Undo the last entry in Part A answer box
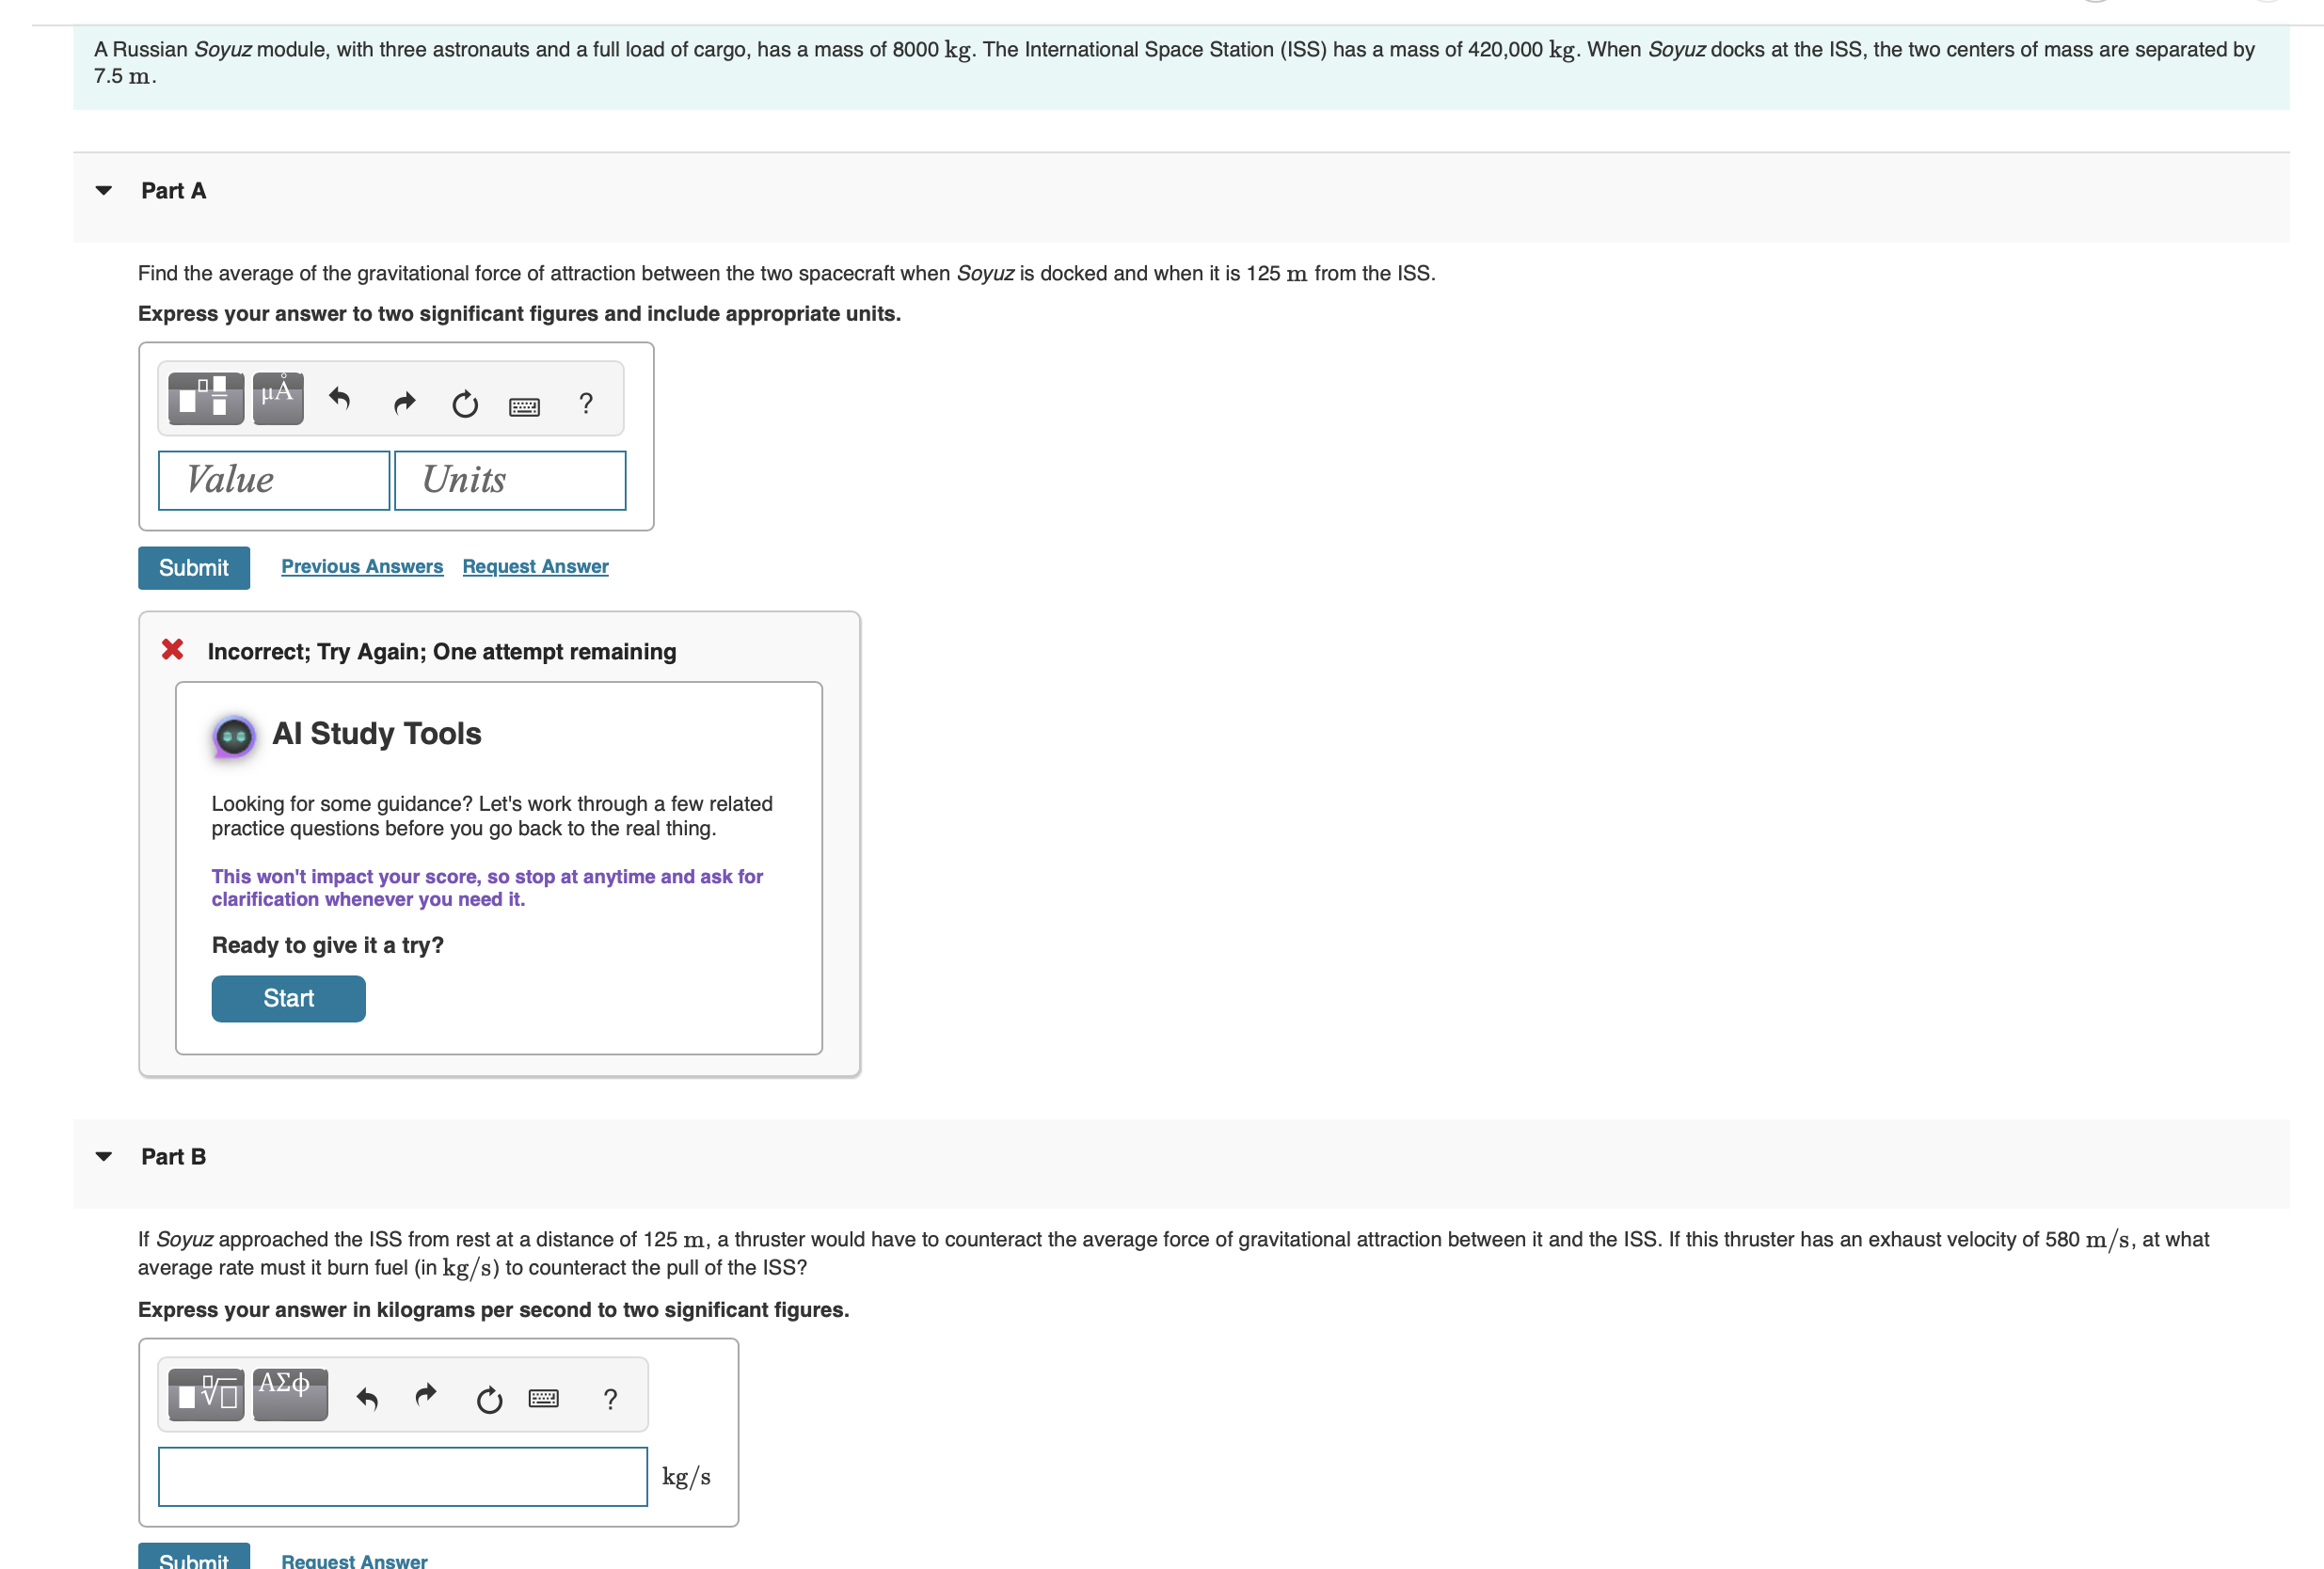Image resolution: width=2324 pixels, height=1569 pixels. (339, 402)
